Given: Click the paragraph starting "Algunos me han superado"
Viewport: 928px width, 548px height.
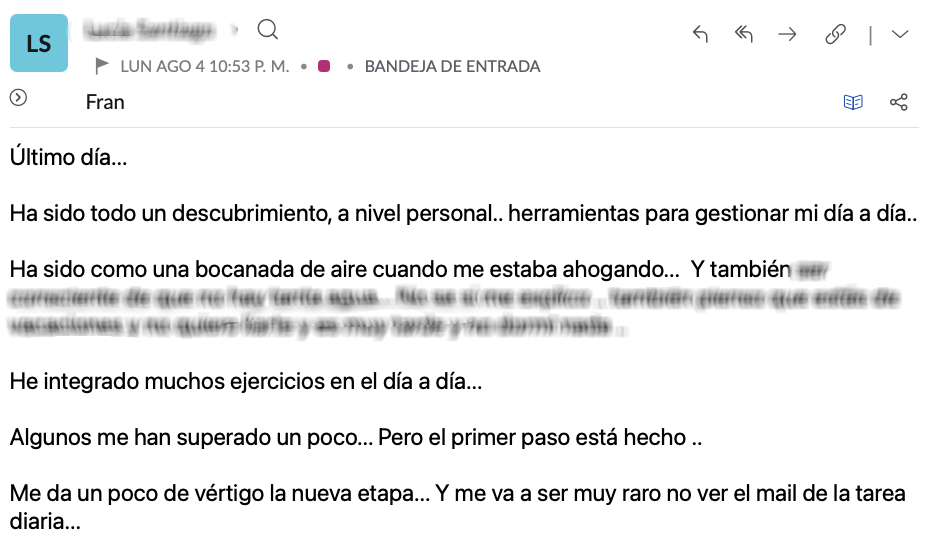Looking at the screenshot, I should click(x=358, y=438).
